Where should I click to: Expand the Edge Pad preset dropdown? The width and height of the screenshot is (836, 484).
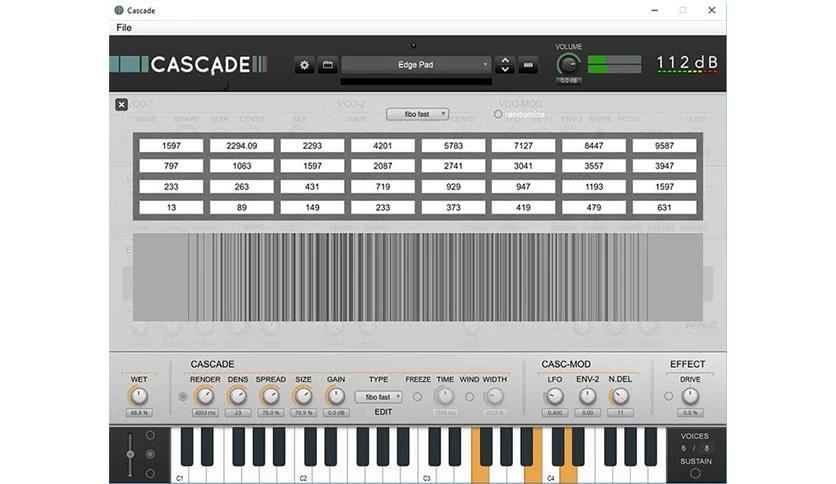pos(416,64)
